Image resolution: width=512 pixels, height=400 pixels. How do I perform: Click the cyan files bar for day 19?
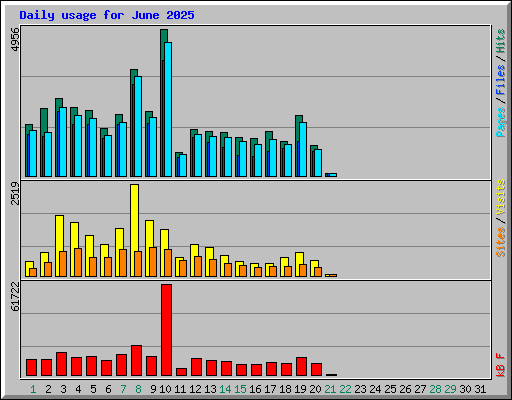(303, 149)
